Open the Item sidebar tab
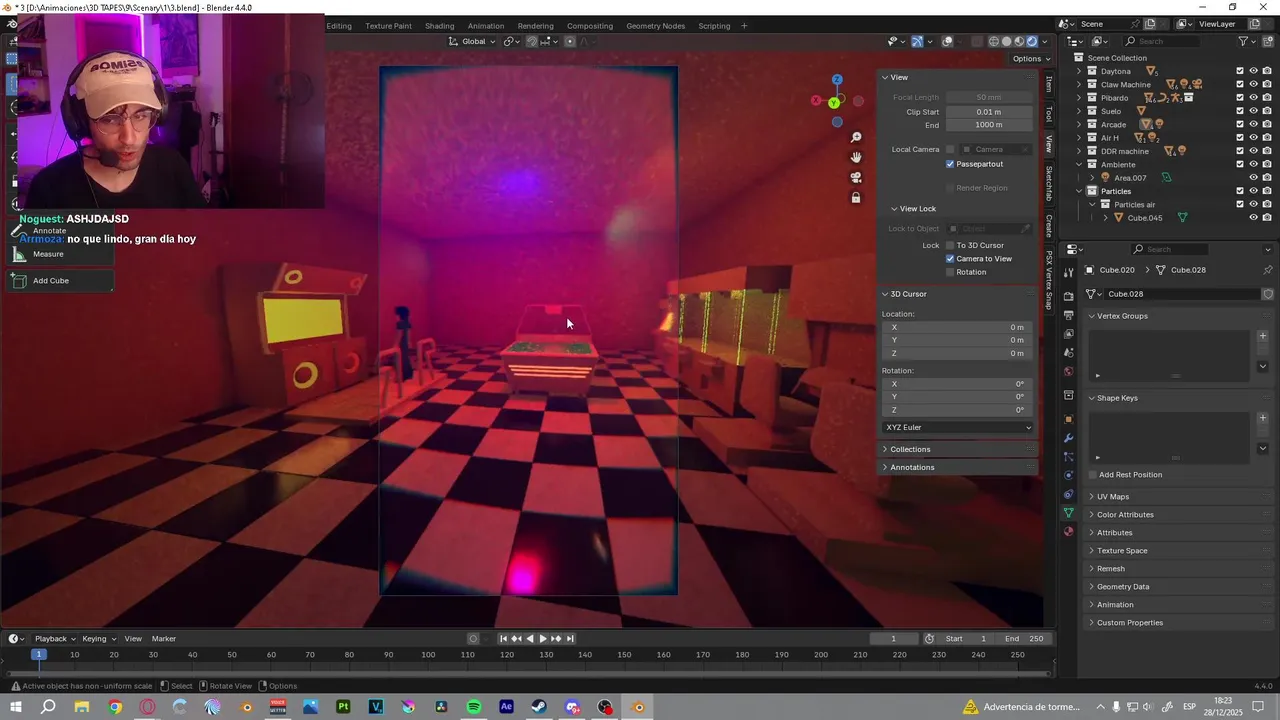 click(x=1049, y=85)
